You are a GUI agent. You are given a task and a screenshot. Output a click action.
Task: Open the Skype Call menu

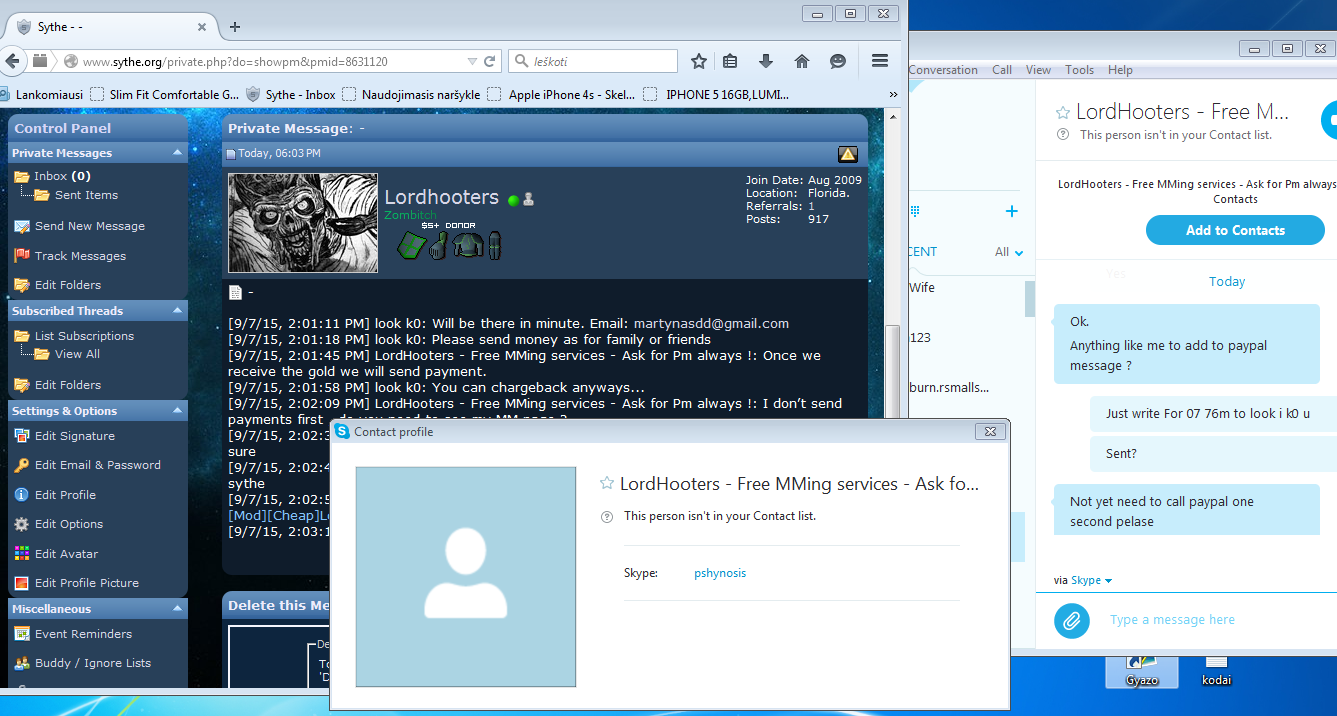[1002, 70]
